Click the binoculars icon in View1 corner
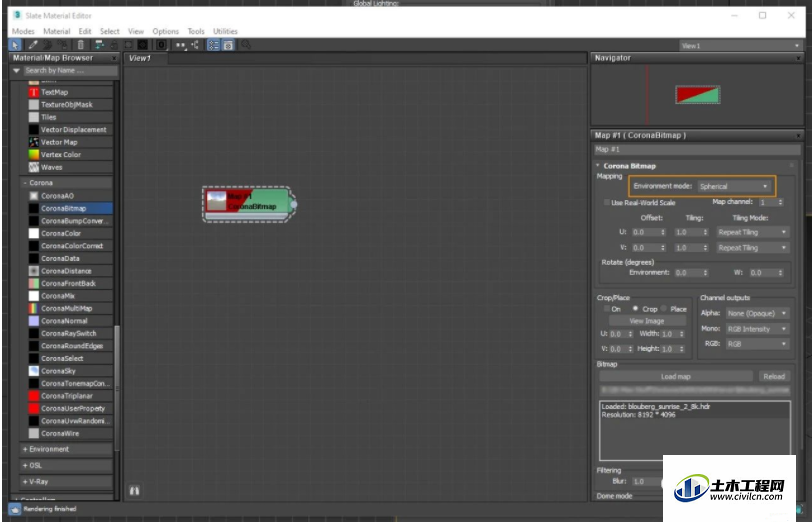Screen dimensions: 812x522 (134, 490)
